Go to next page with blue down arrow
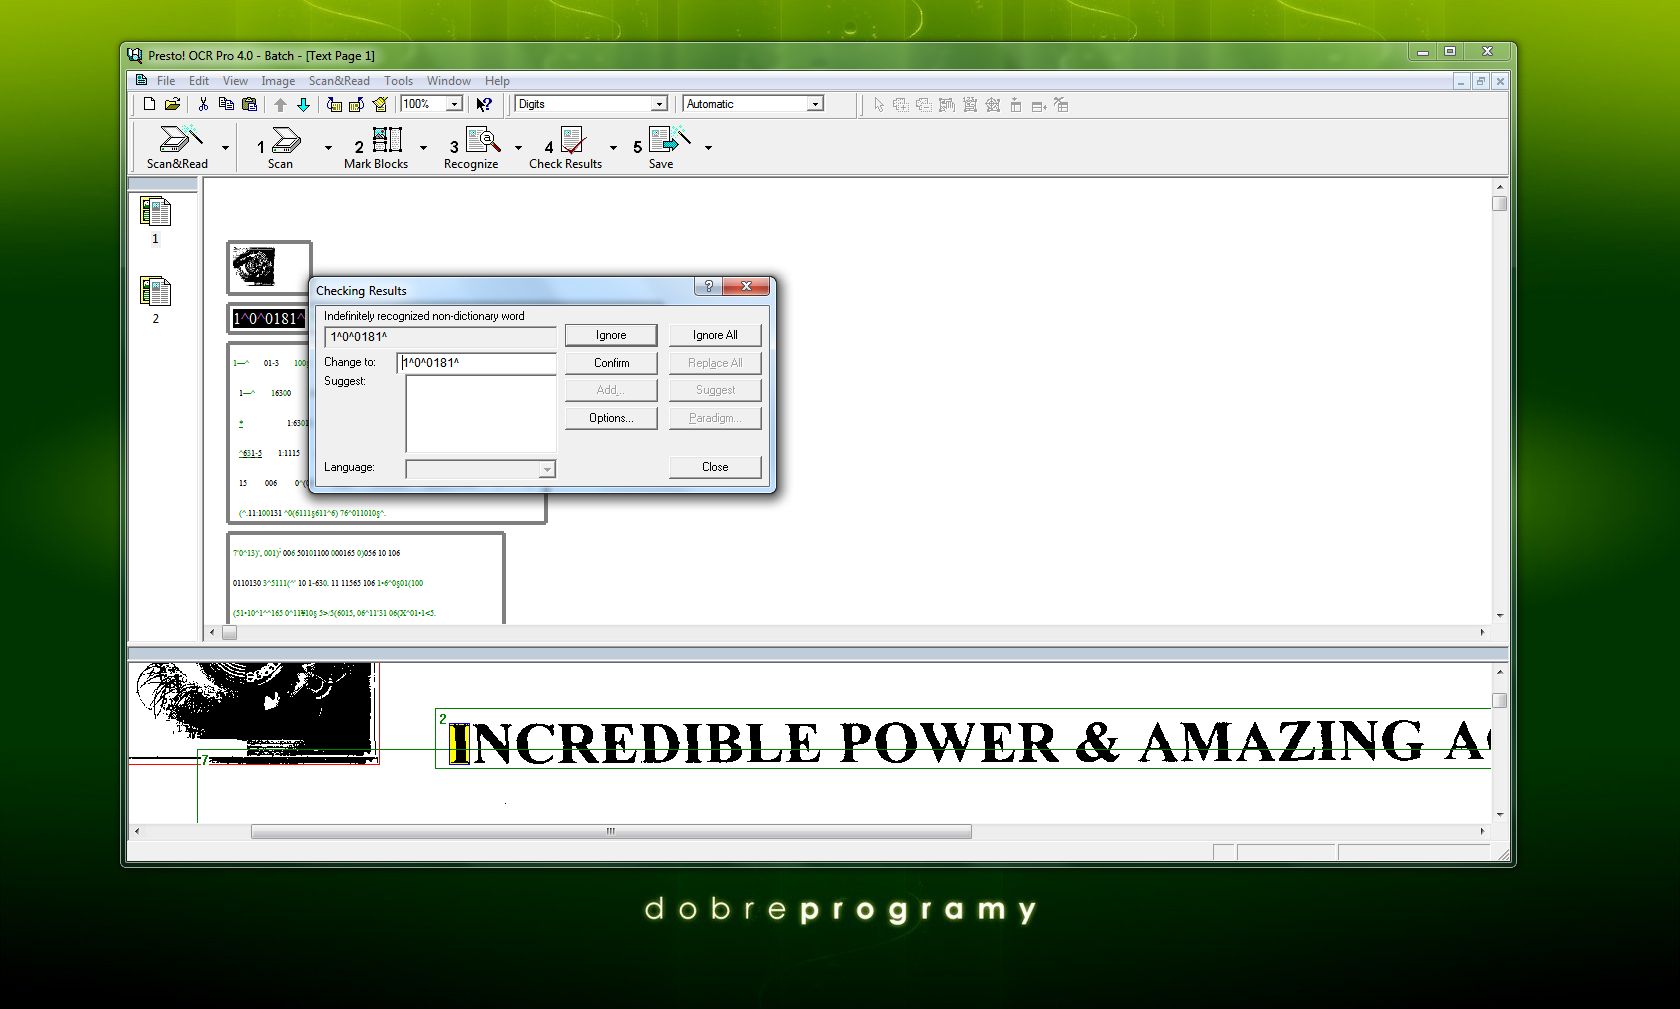Viewport: 1680px width, 1009px height. tap(303, 104)
